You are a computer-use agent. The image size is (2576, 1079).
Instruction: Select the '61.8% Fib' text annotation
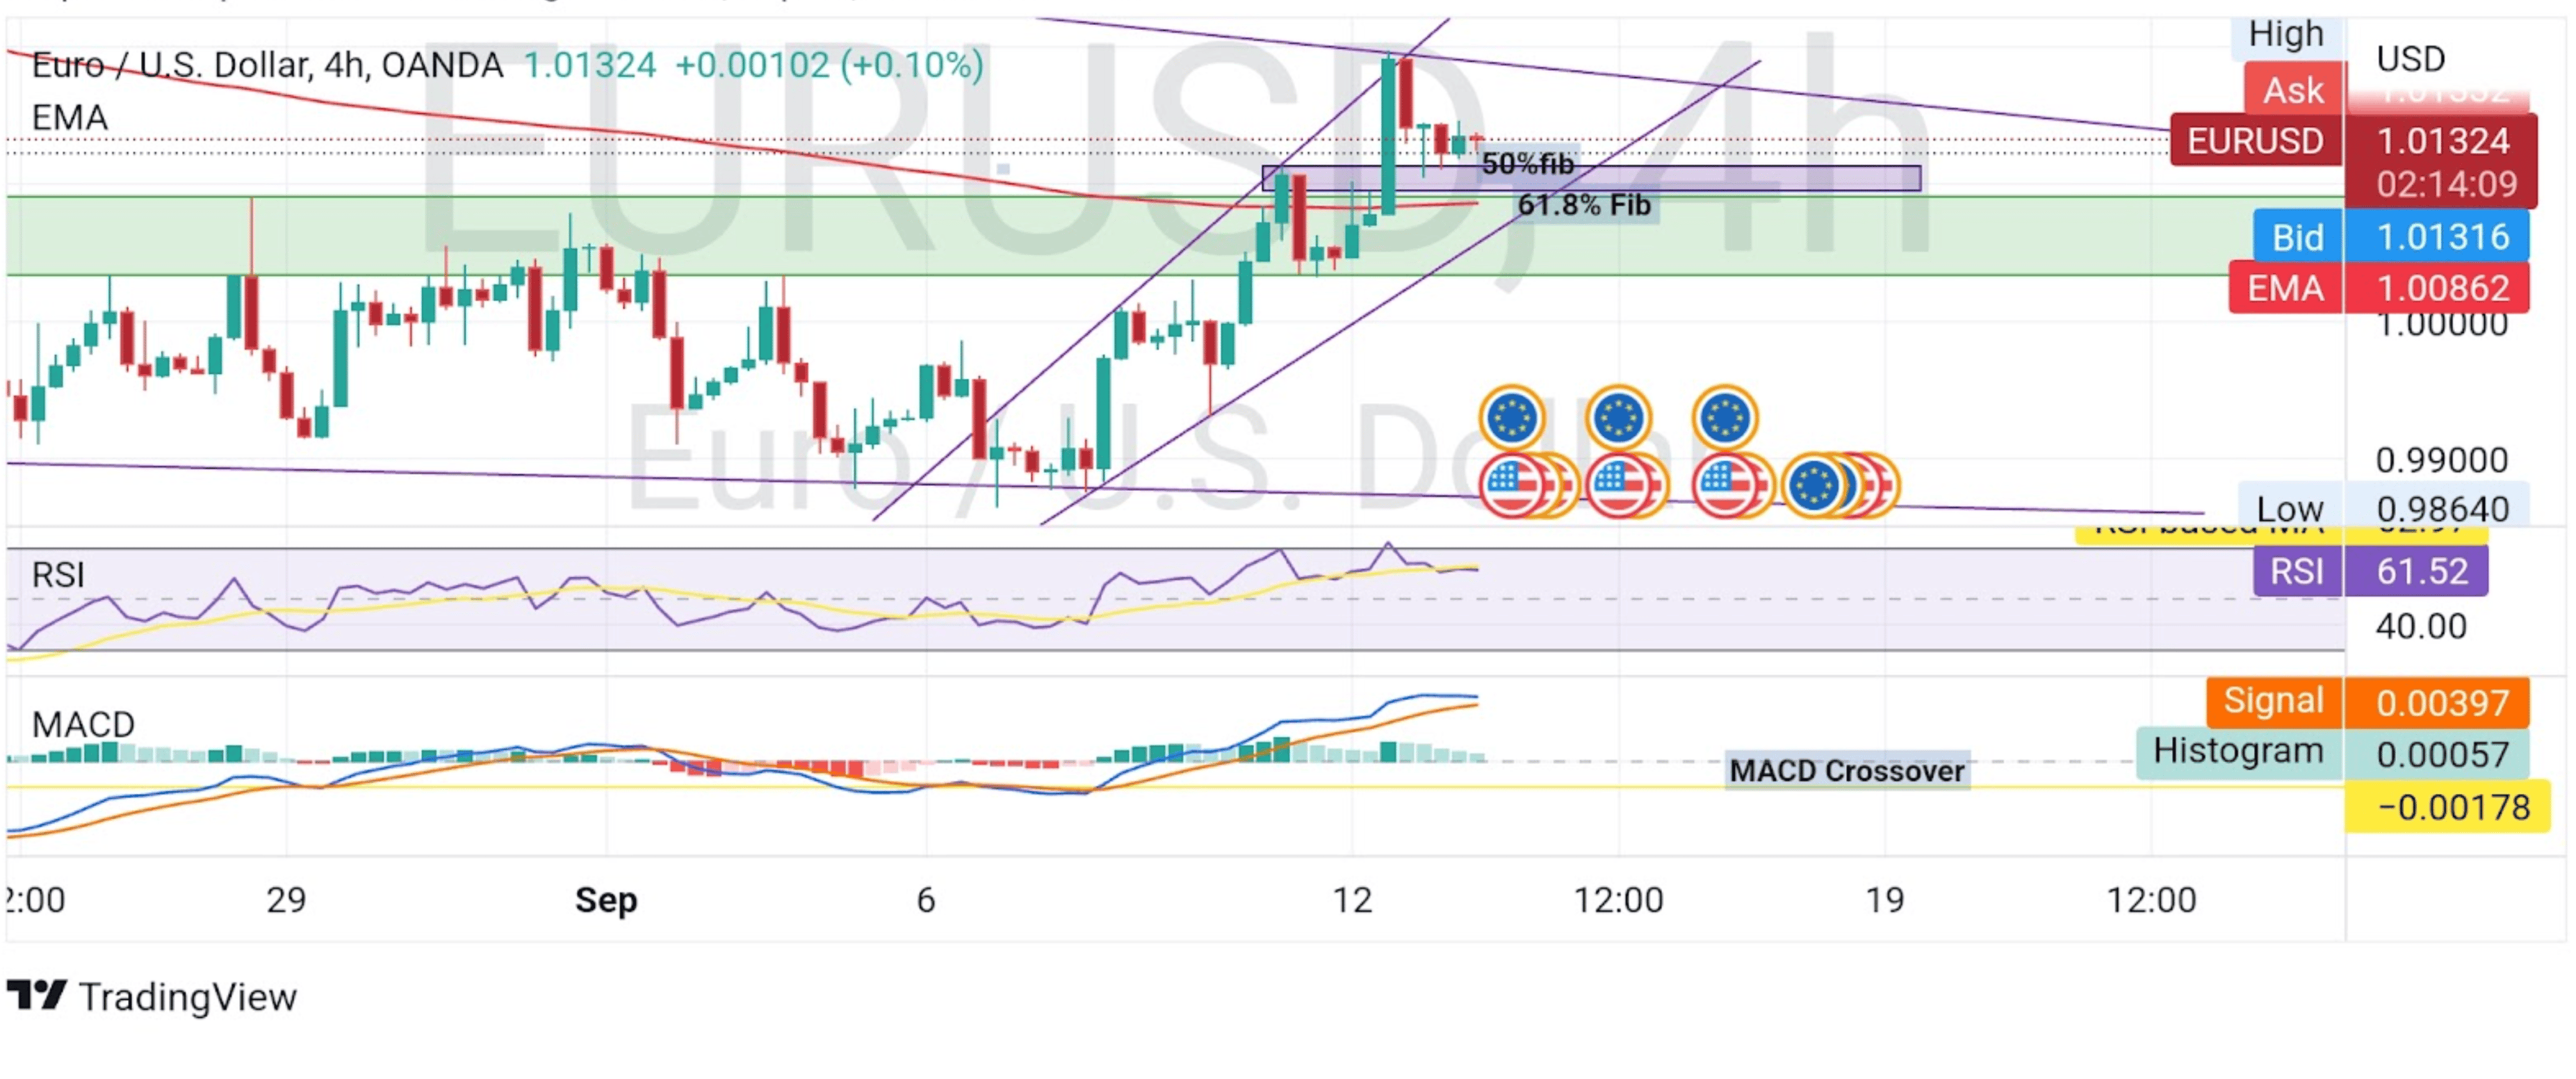tap(1584, 205)
